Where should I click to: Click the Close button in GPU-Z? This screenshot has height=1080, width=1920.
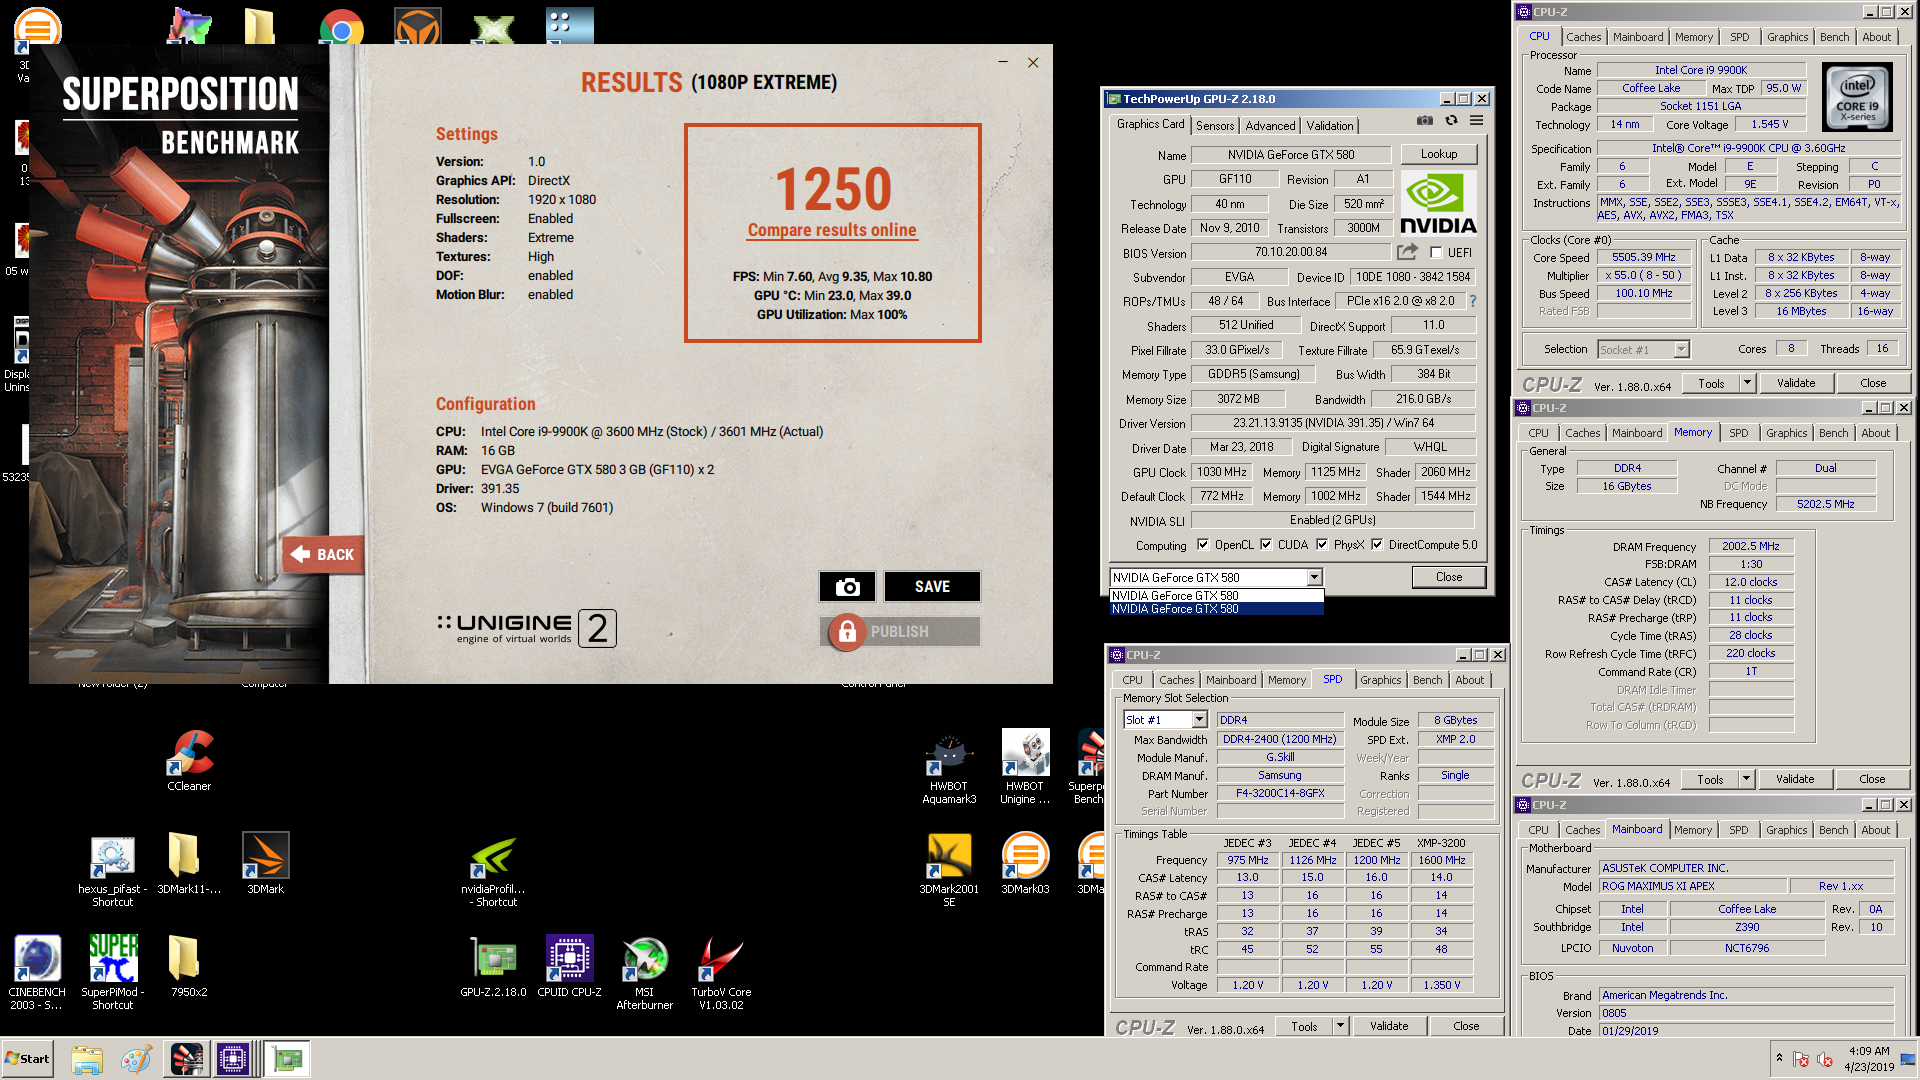(x=1448, y=577)
